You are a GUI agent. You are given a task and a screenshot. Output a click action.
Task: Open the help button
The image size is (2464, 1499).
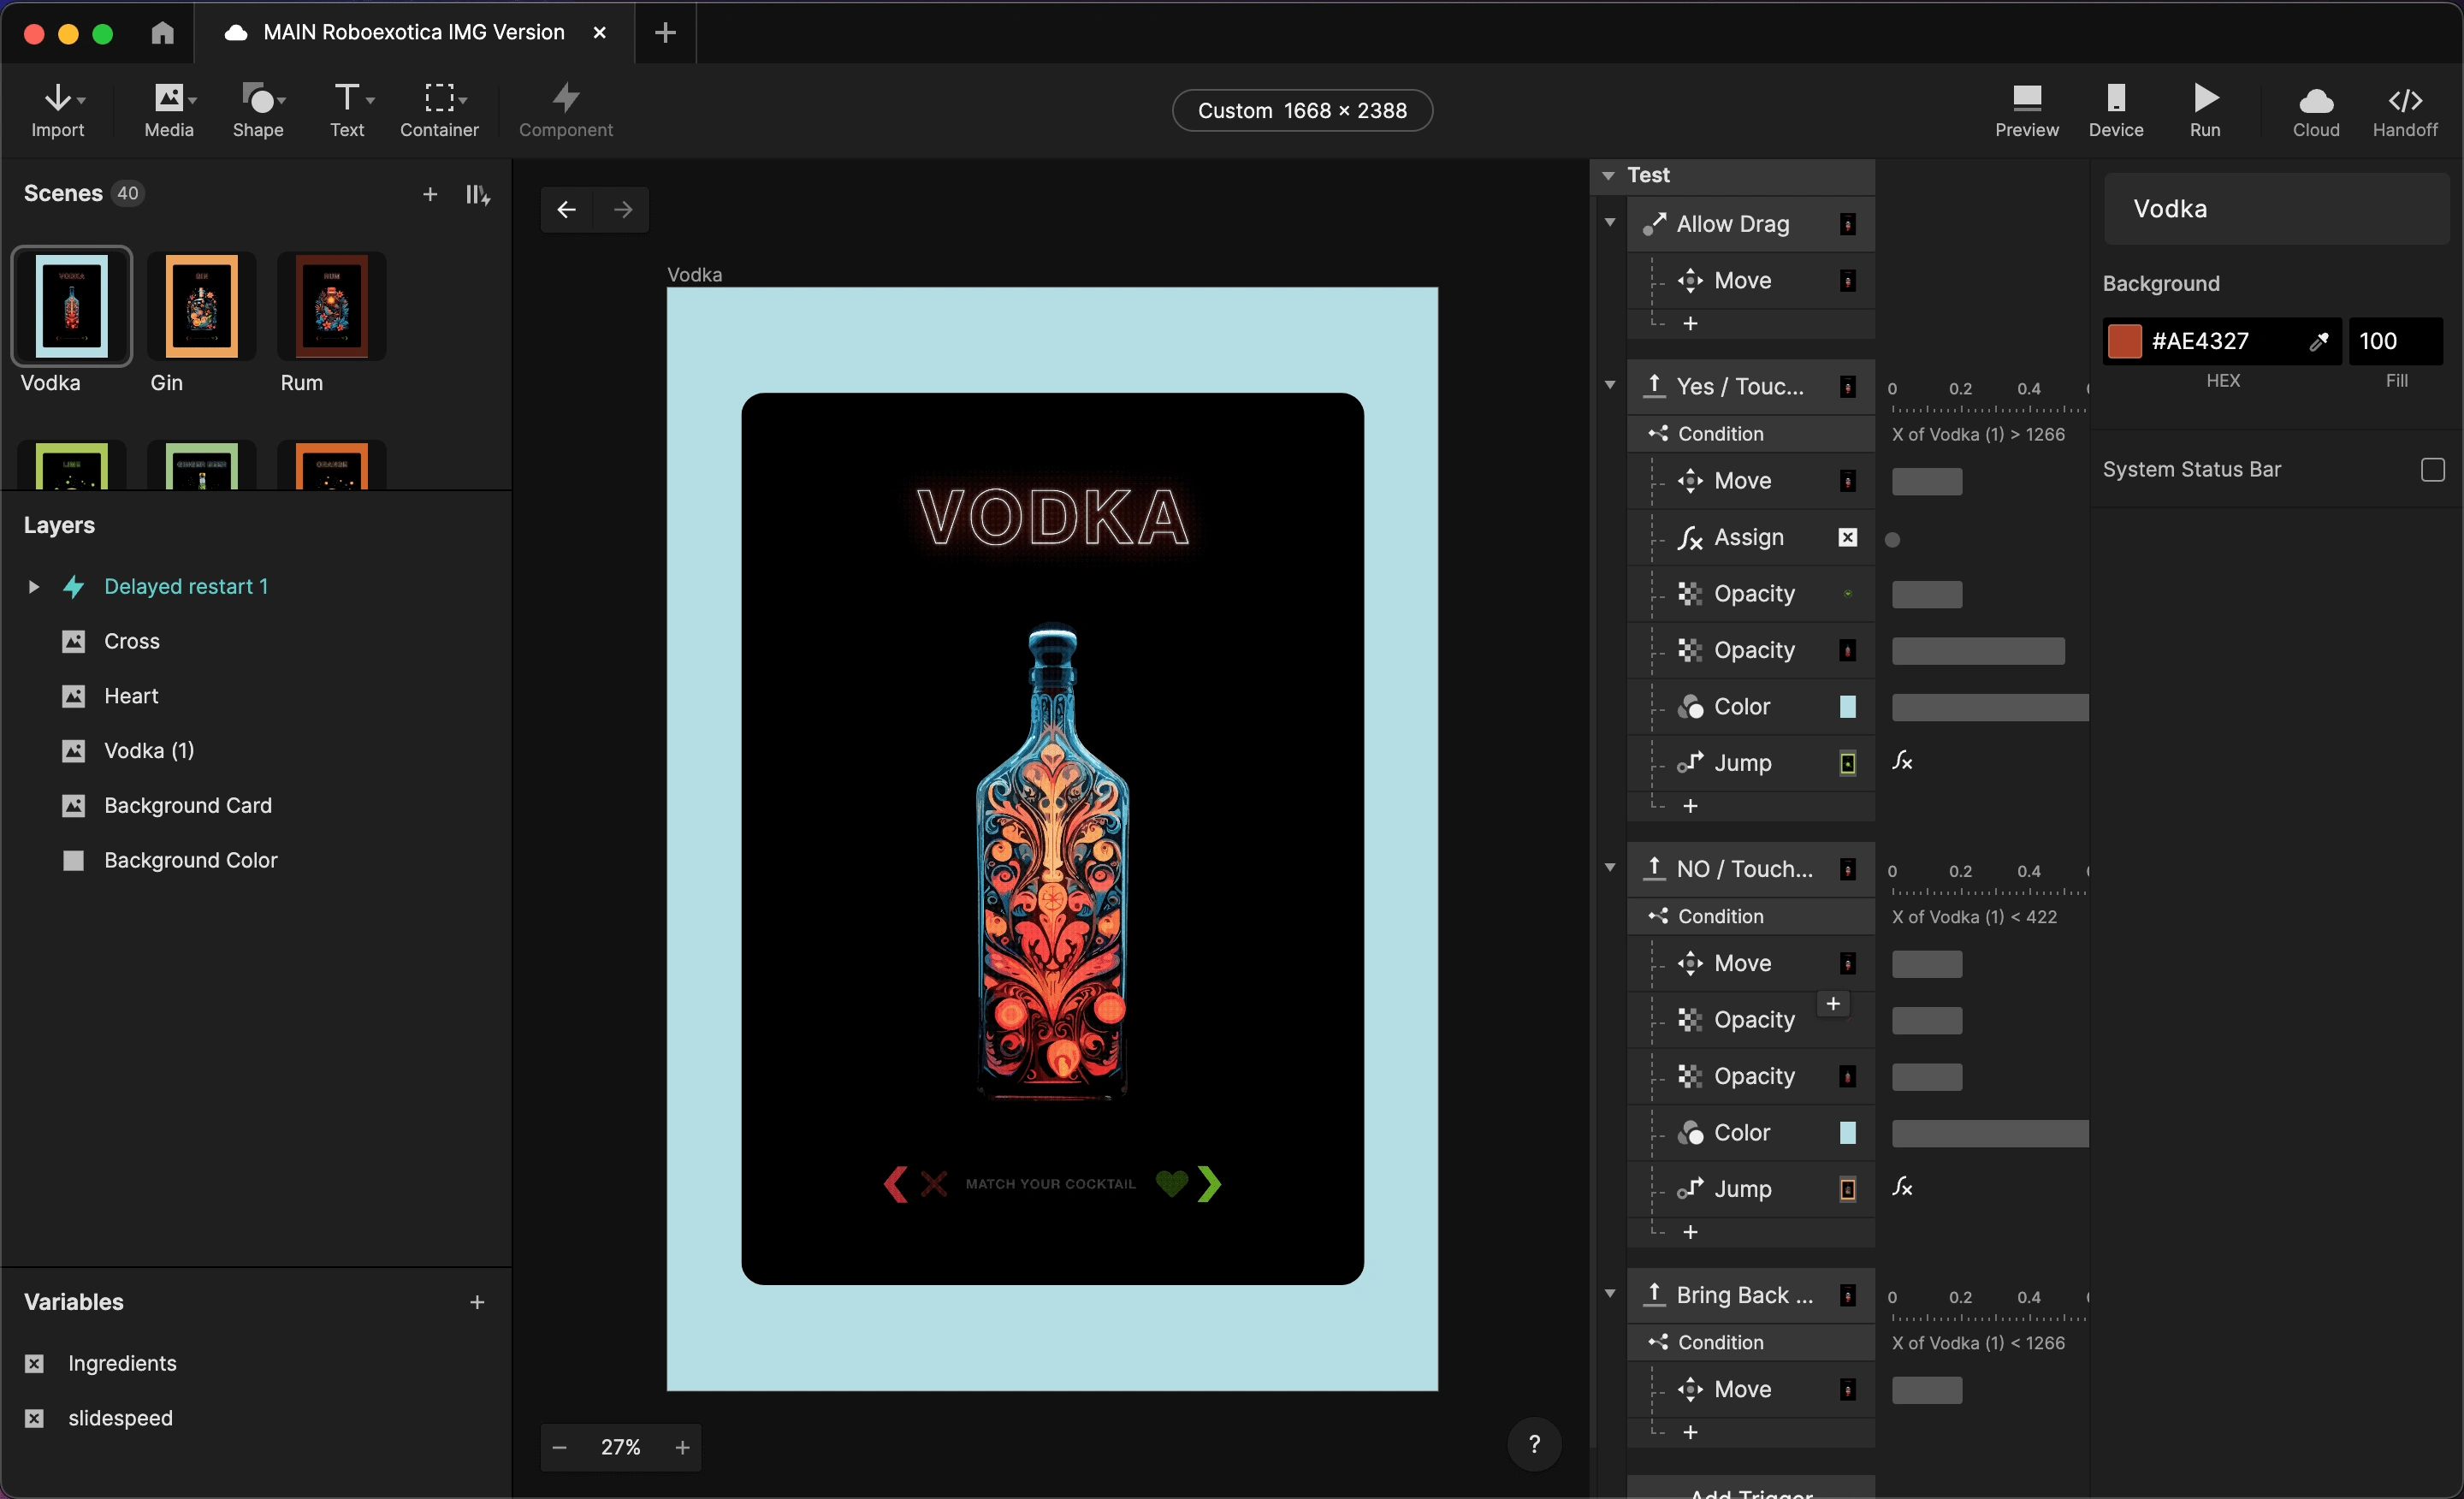tap(1534, 1444)
